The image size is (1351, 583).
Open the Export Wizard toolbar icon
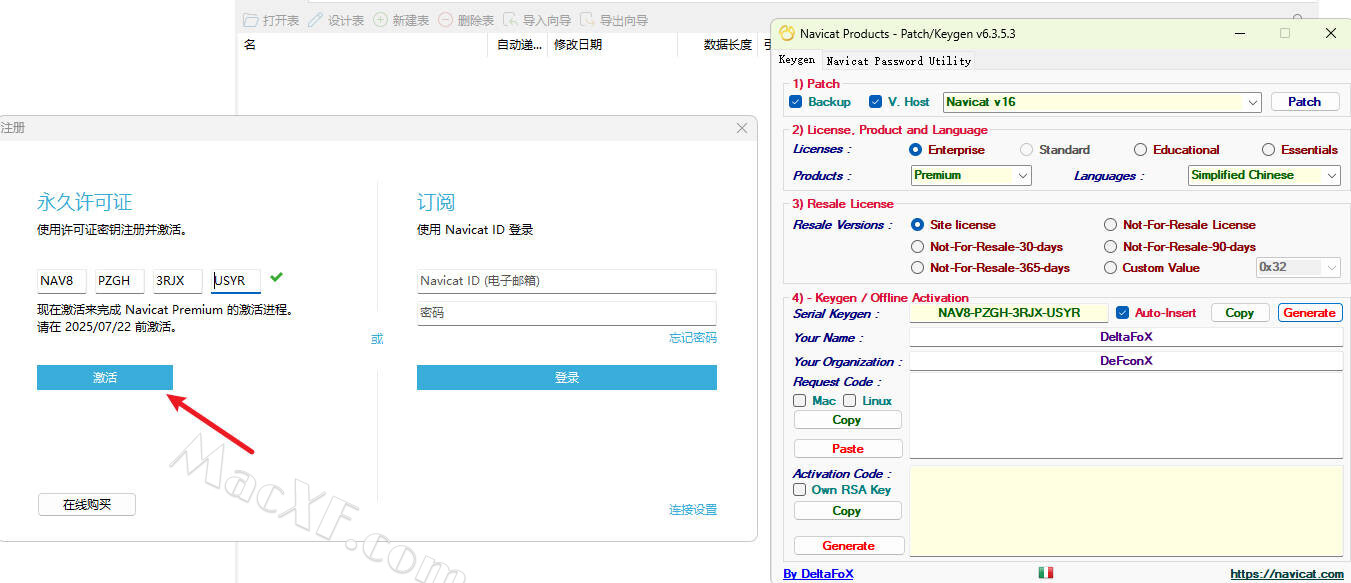587,20
